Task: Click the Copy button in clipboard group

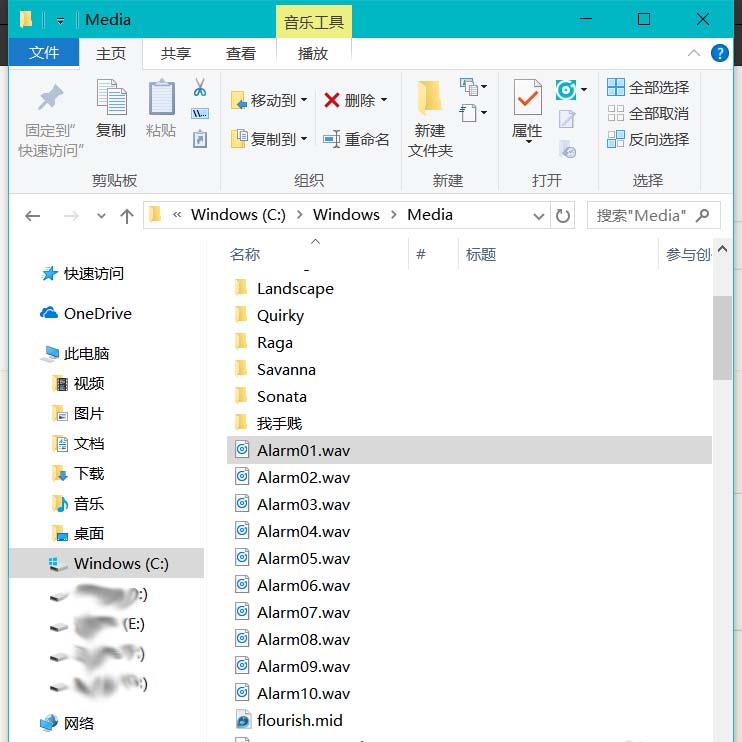Action: 111,108
